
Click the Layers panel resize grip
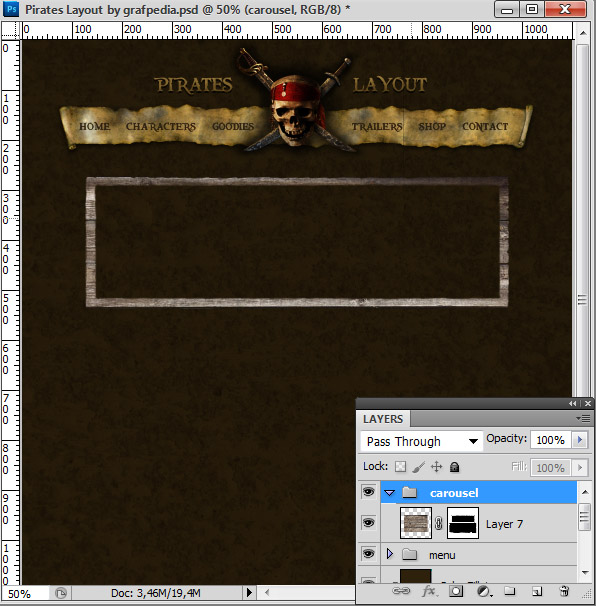(587, 594)
